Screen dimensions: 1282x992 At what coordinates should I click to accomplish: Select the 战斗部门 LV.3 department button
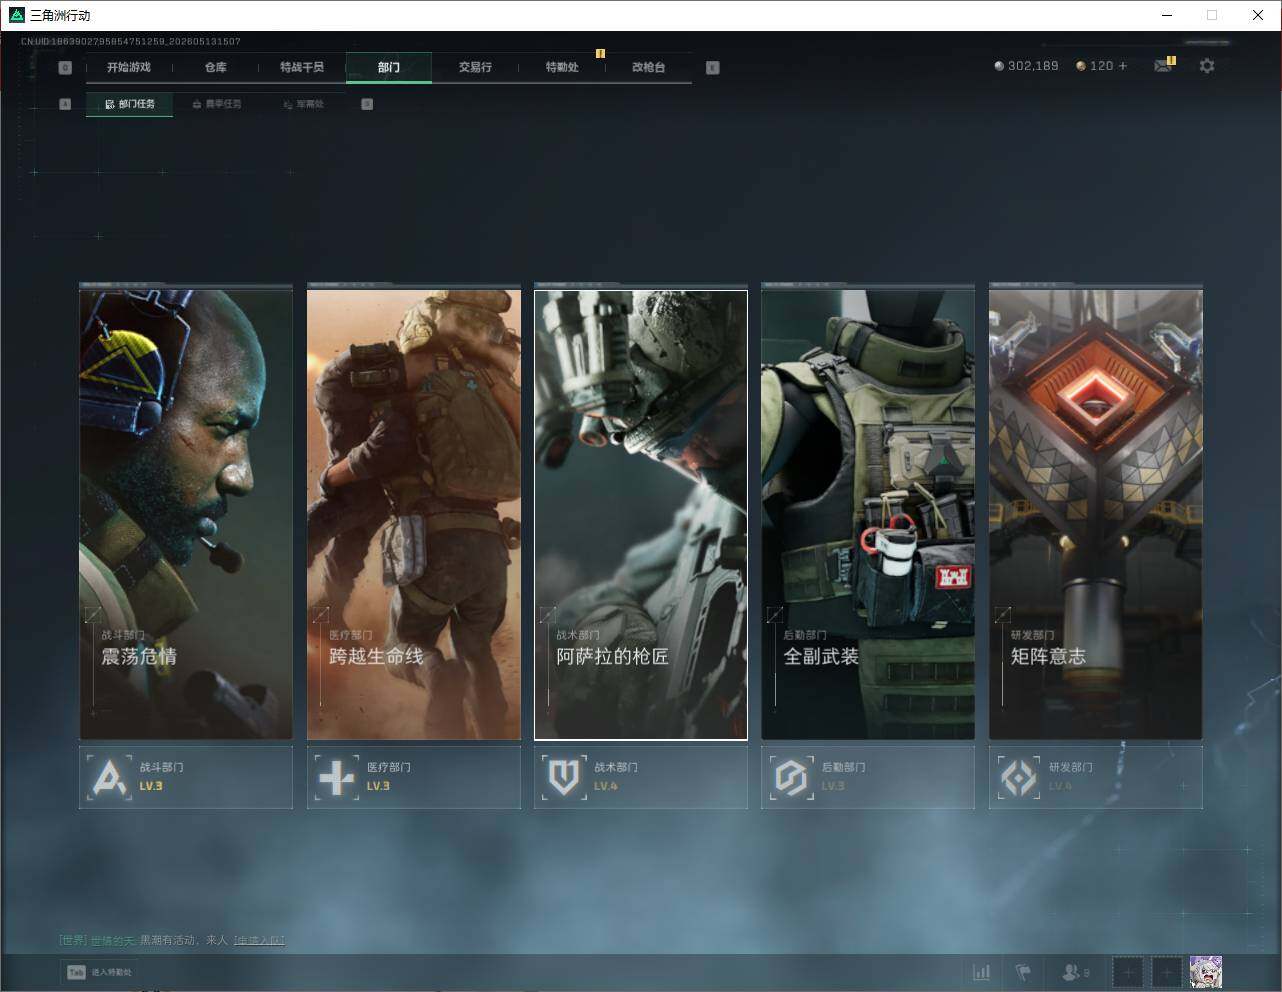point(186,777)
